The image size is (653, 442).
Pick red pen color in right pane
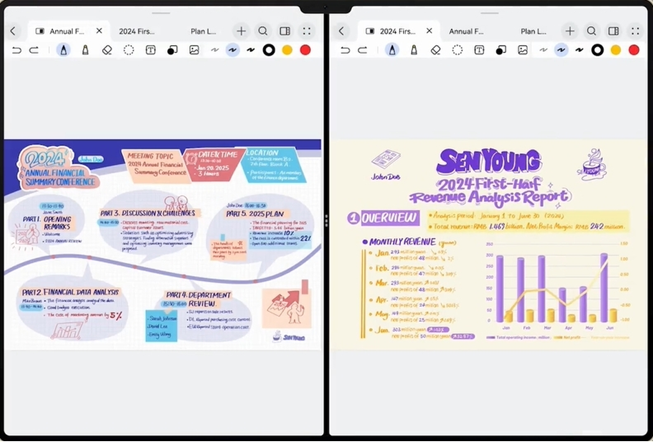point(634,50)
